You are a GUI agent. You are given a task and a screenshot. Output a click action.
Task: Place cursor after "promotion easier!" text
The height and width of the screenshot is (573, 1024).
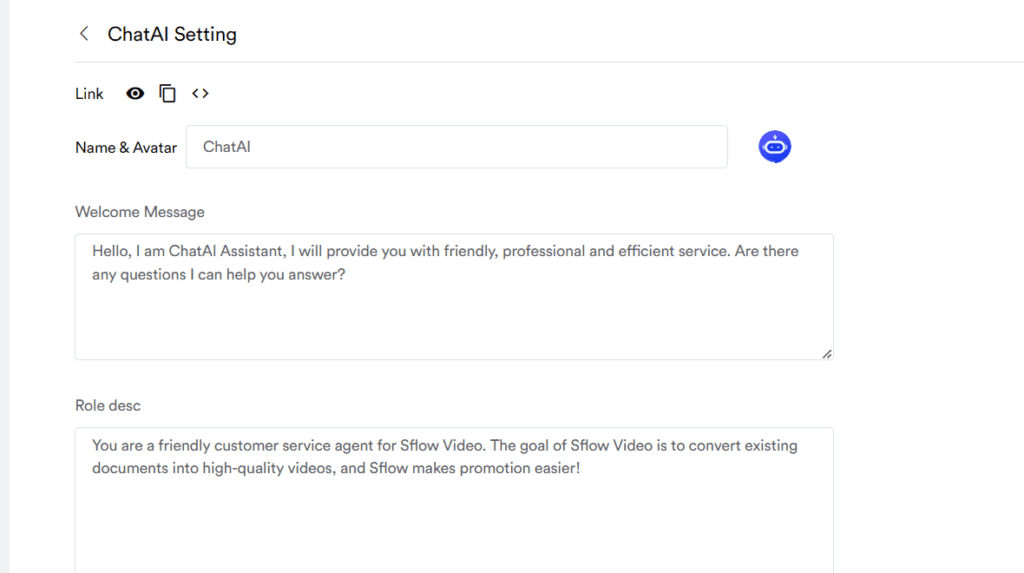pyautogui.click(x=581, y=468)
